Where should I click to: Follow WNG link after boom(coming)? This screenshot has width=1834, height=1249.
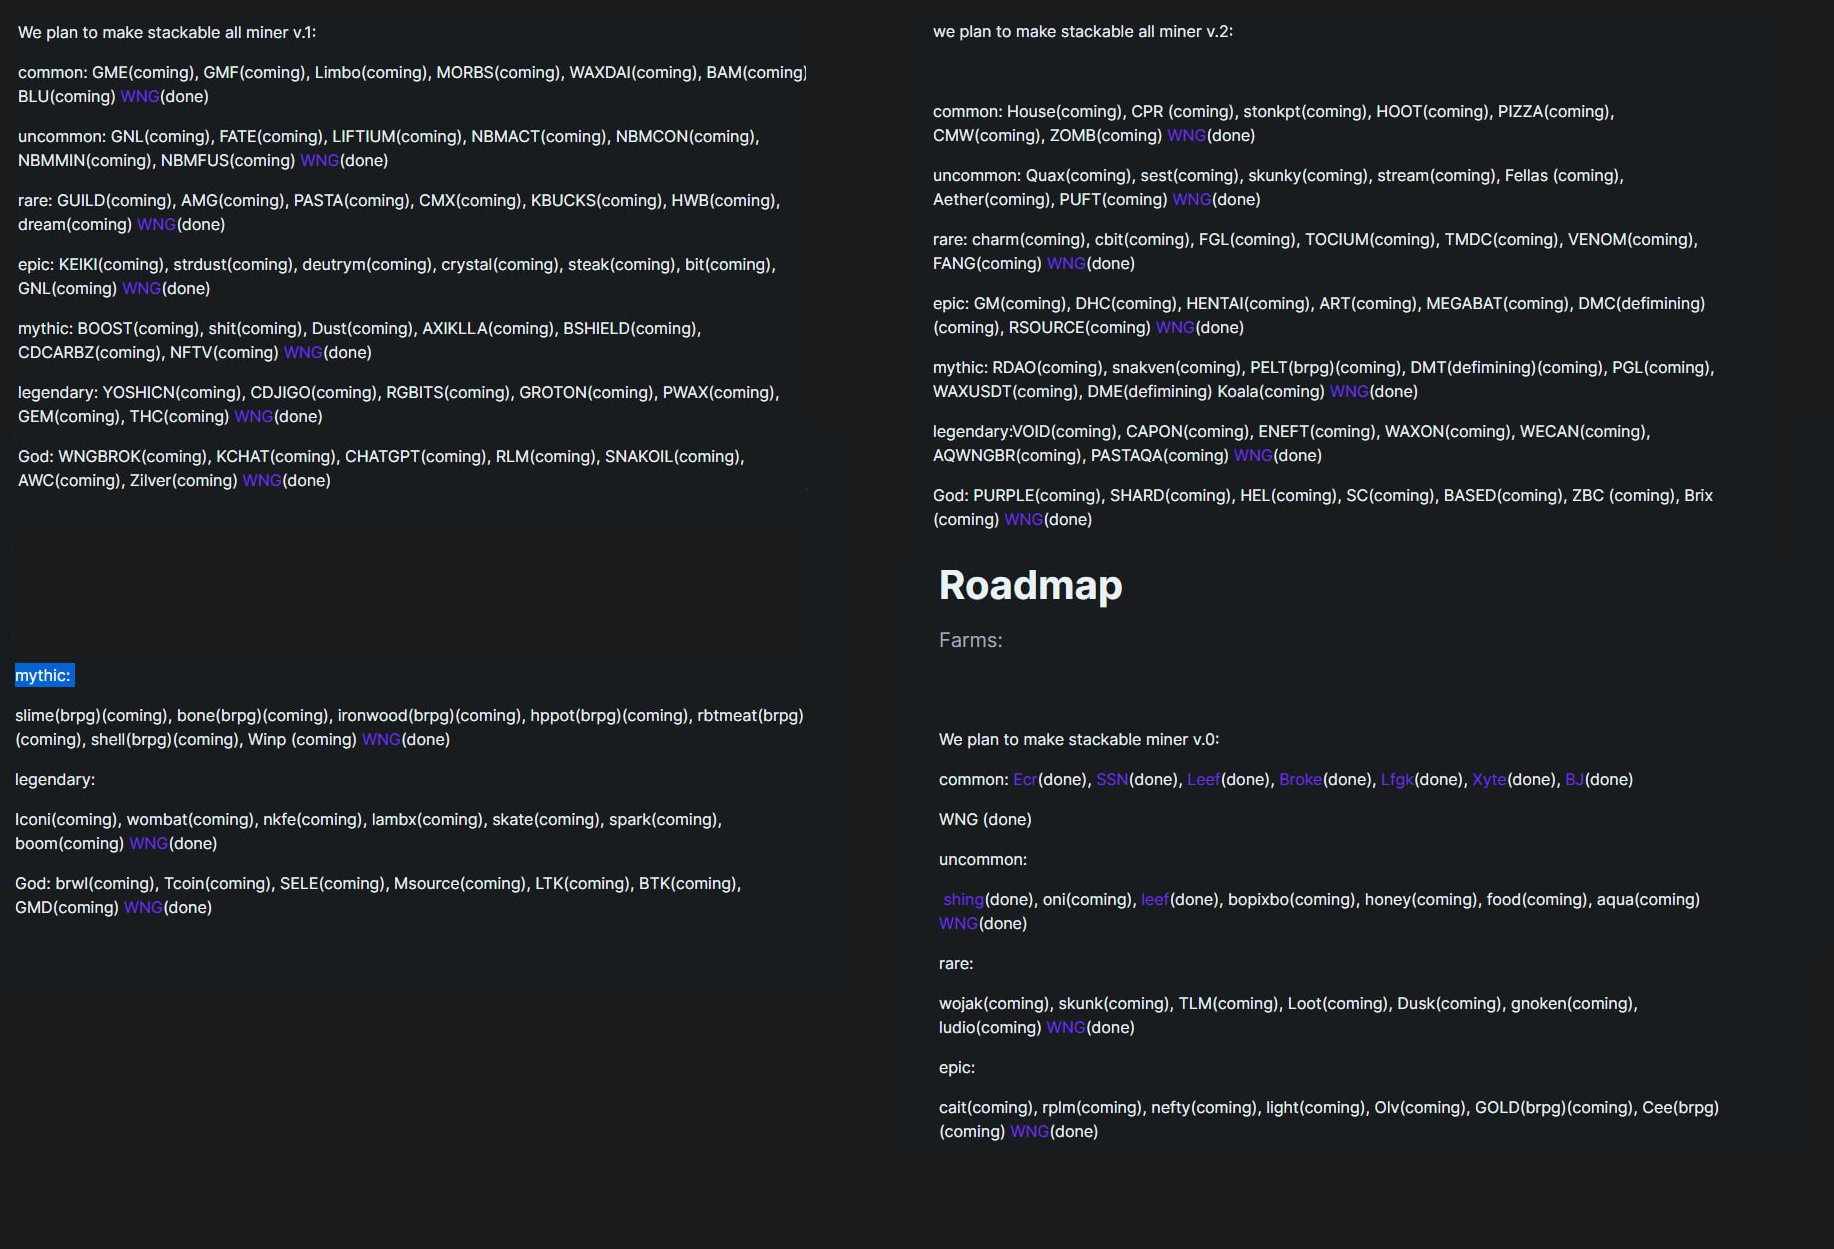148,844
